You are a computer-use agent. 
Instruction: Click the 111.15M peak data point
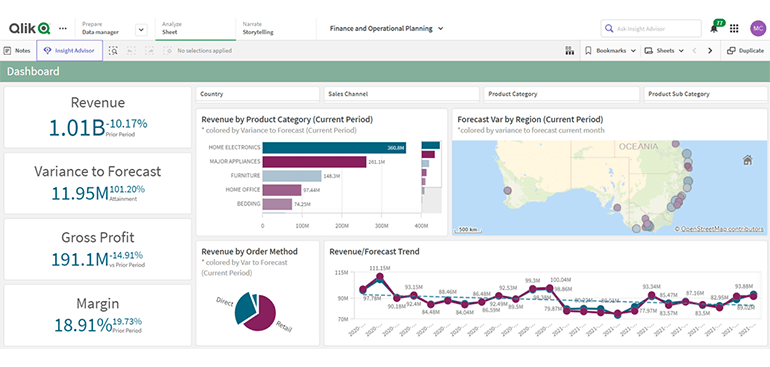click(x=379, y=277)
